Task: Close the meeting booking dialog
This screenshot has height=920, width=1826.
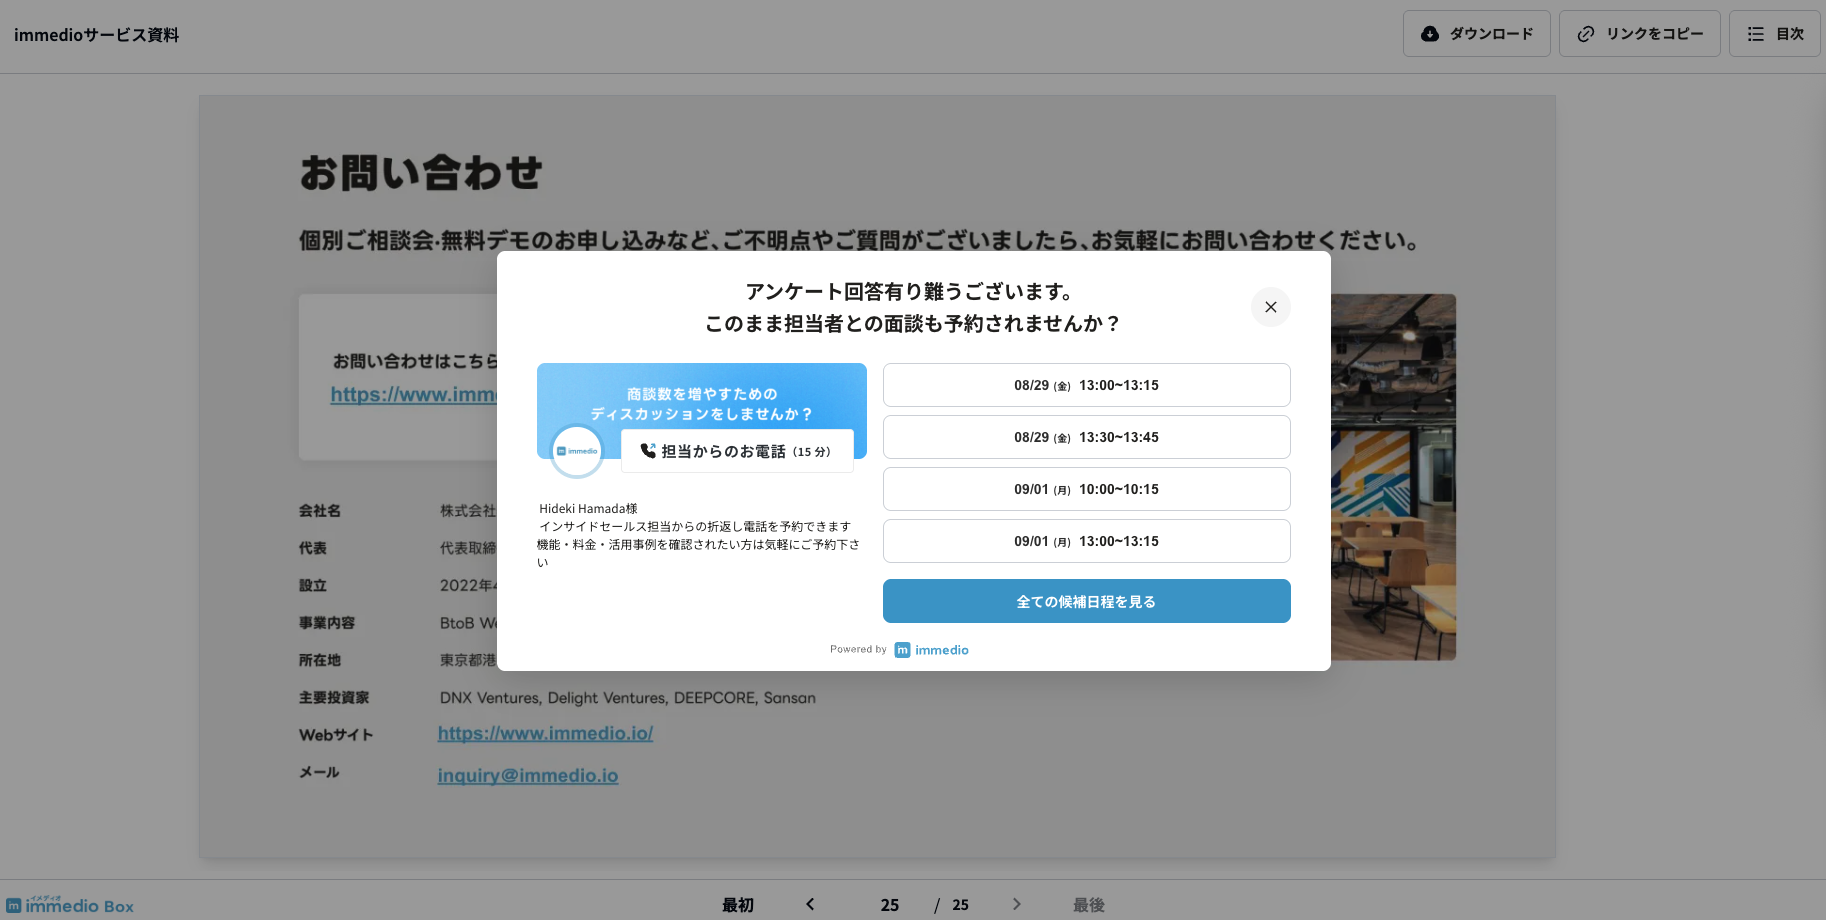Action: (x=1270, y=307)
